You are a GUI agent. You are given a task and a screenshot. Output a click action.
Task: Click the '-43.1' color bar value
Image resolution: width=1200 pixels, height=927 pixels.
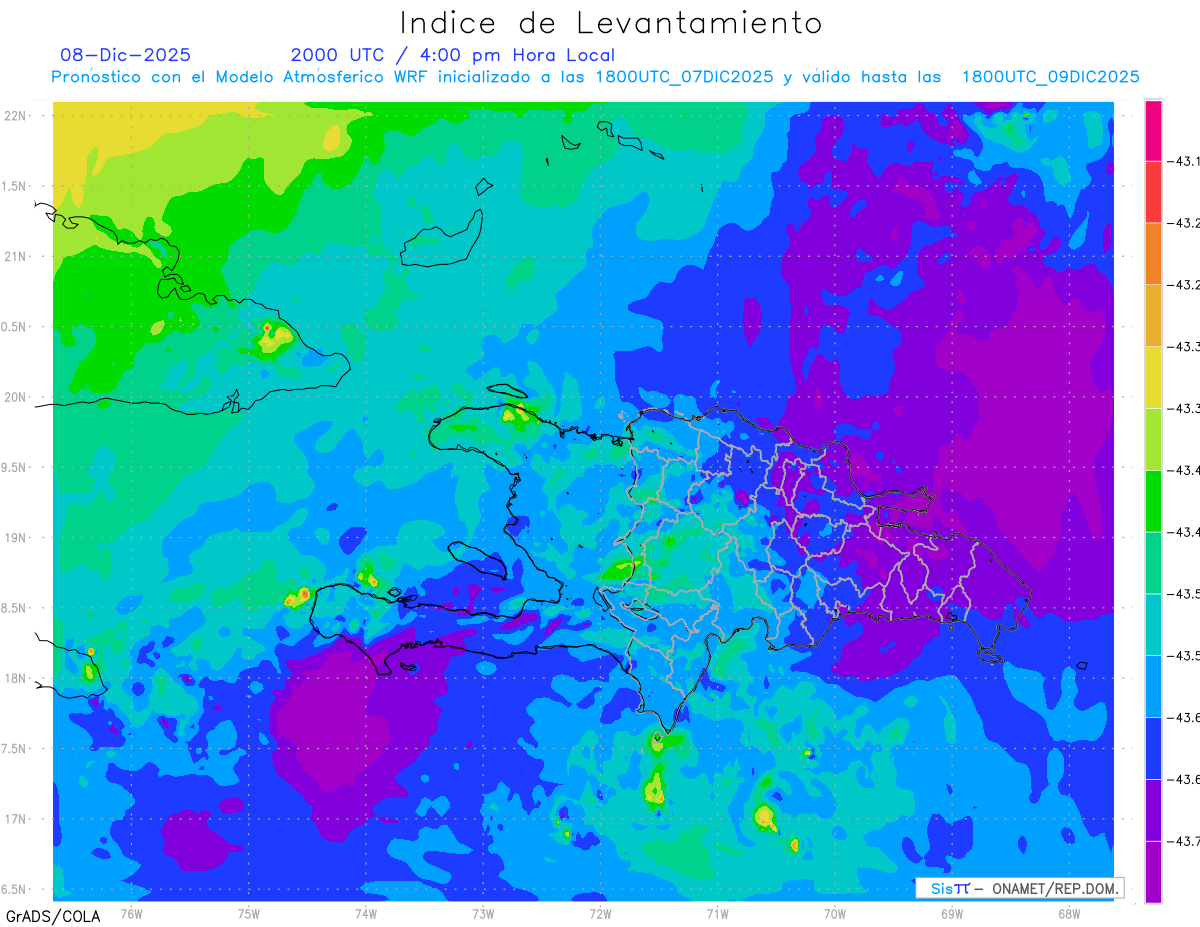point(1183,160)
